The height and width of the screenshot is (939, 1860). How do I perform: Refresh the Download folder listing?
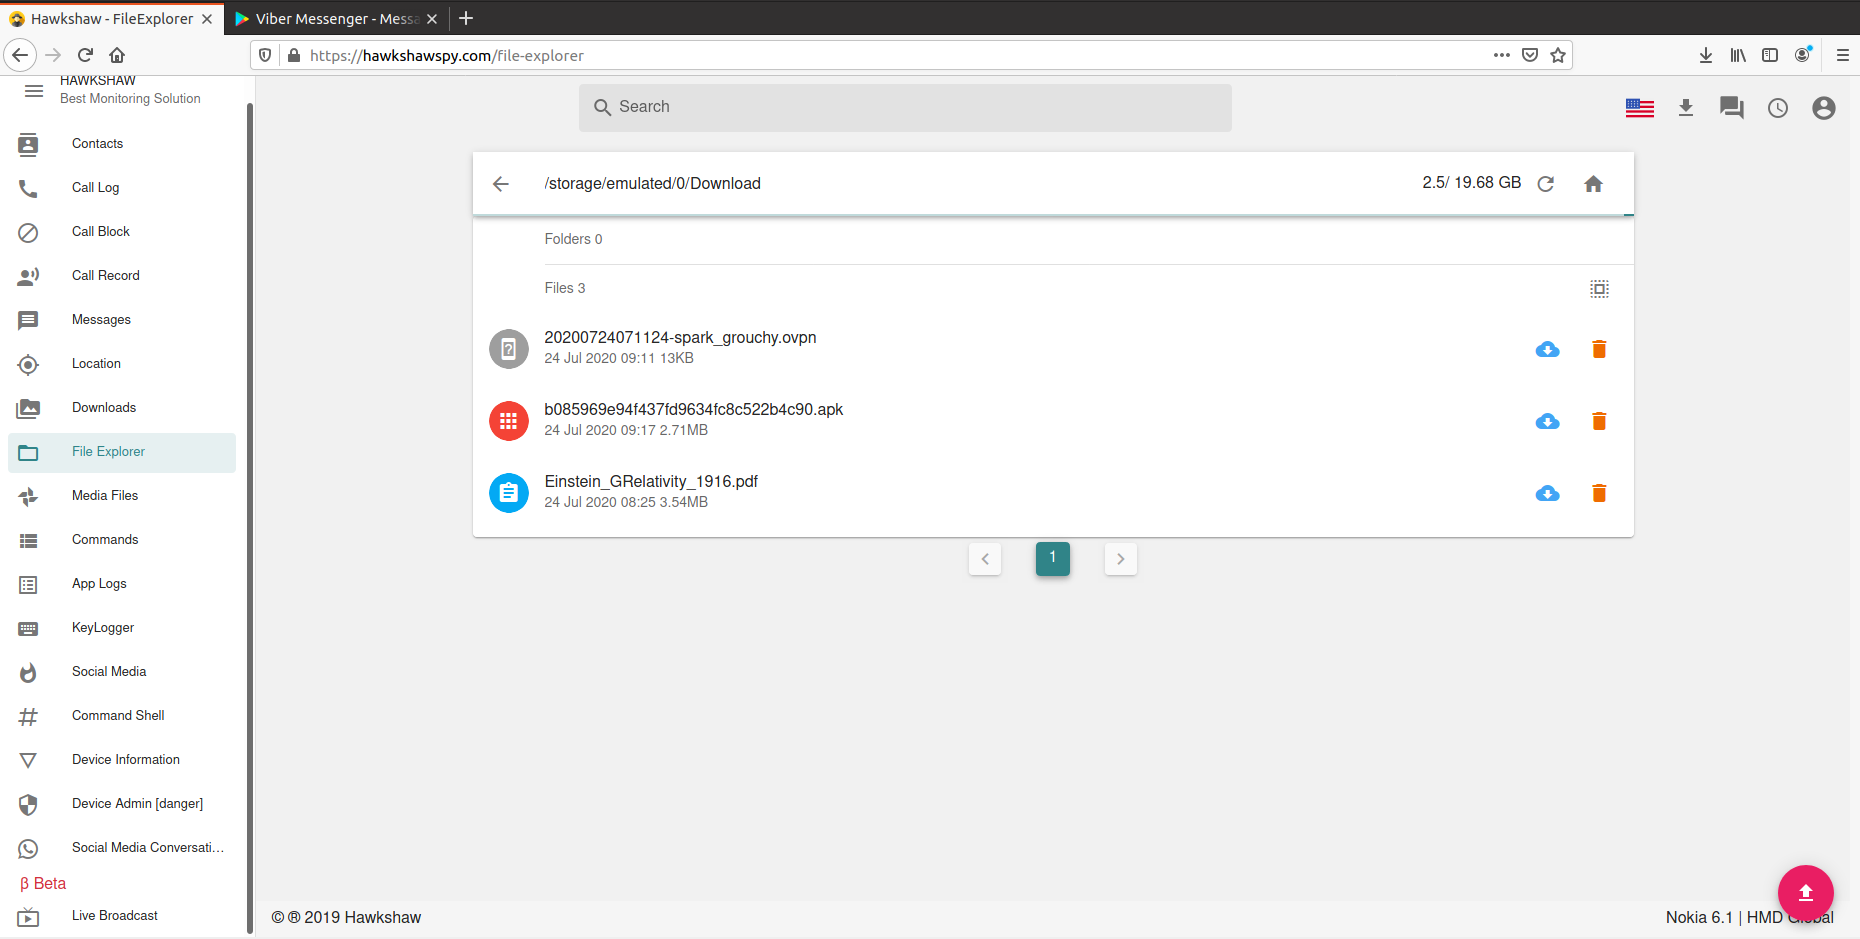[1546, 184]
